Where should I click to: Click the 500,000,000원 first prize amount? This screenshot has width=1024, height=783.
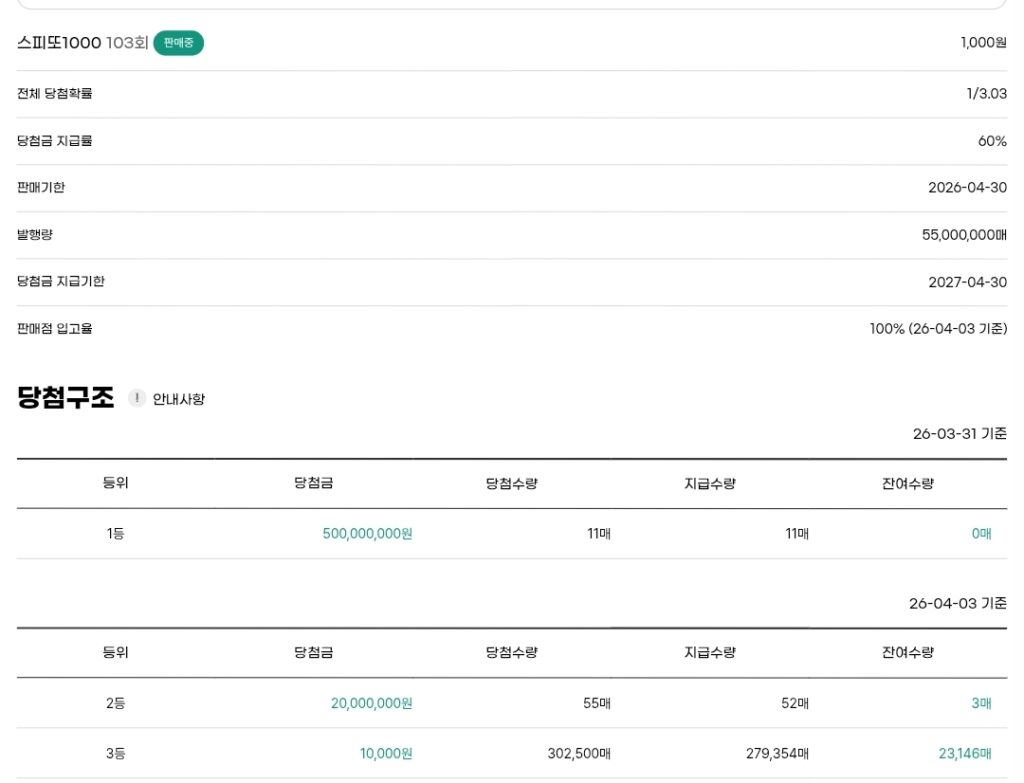[367, 534]
